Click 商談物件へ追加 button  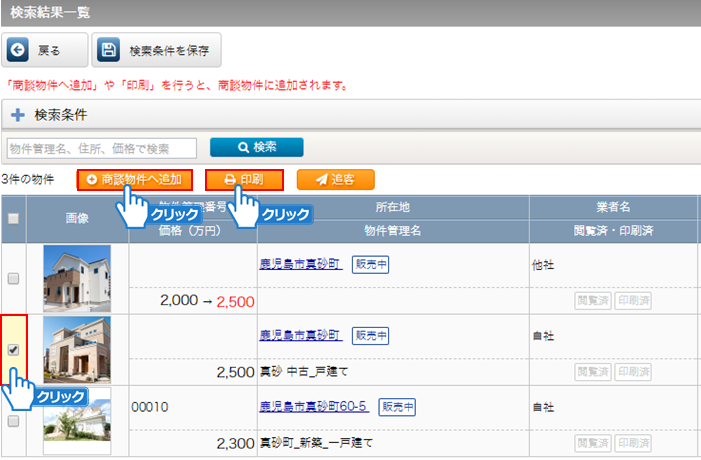coord(134,180)
